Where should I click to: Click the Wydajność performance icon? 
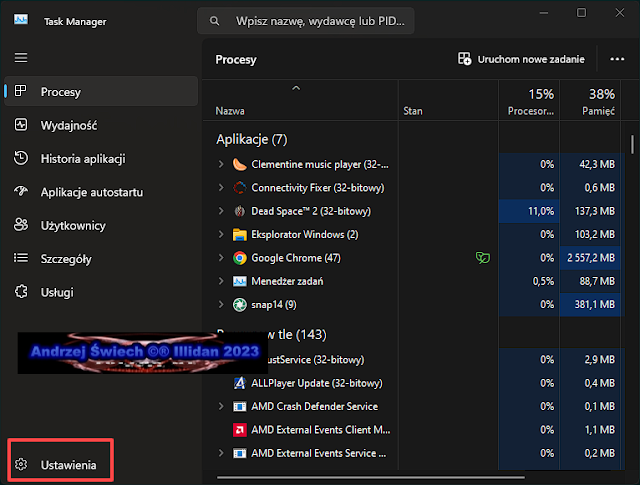tap(21, 125)
